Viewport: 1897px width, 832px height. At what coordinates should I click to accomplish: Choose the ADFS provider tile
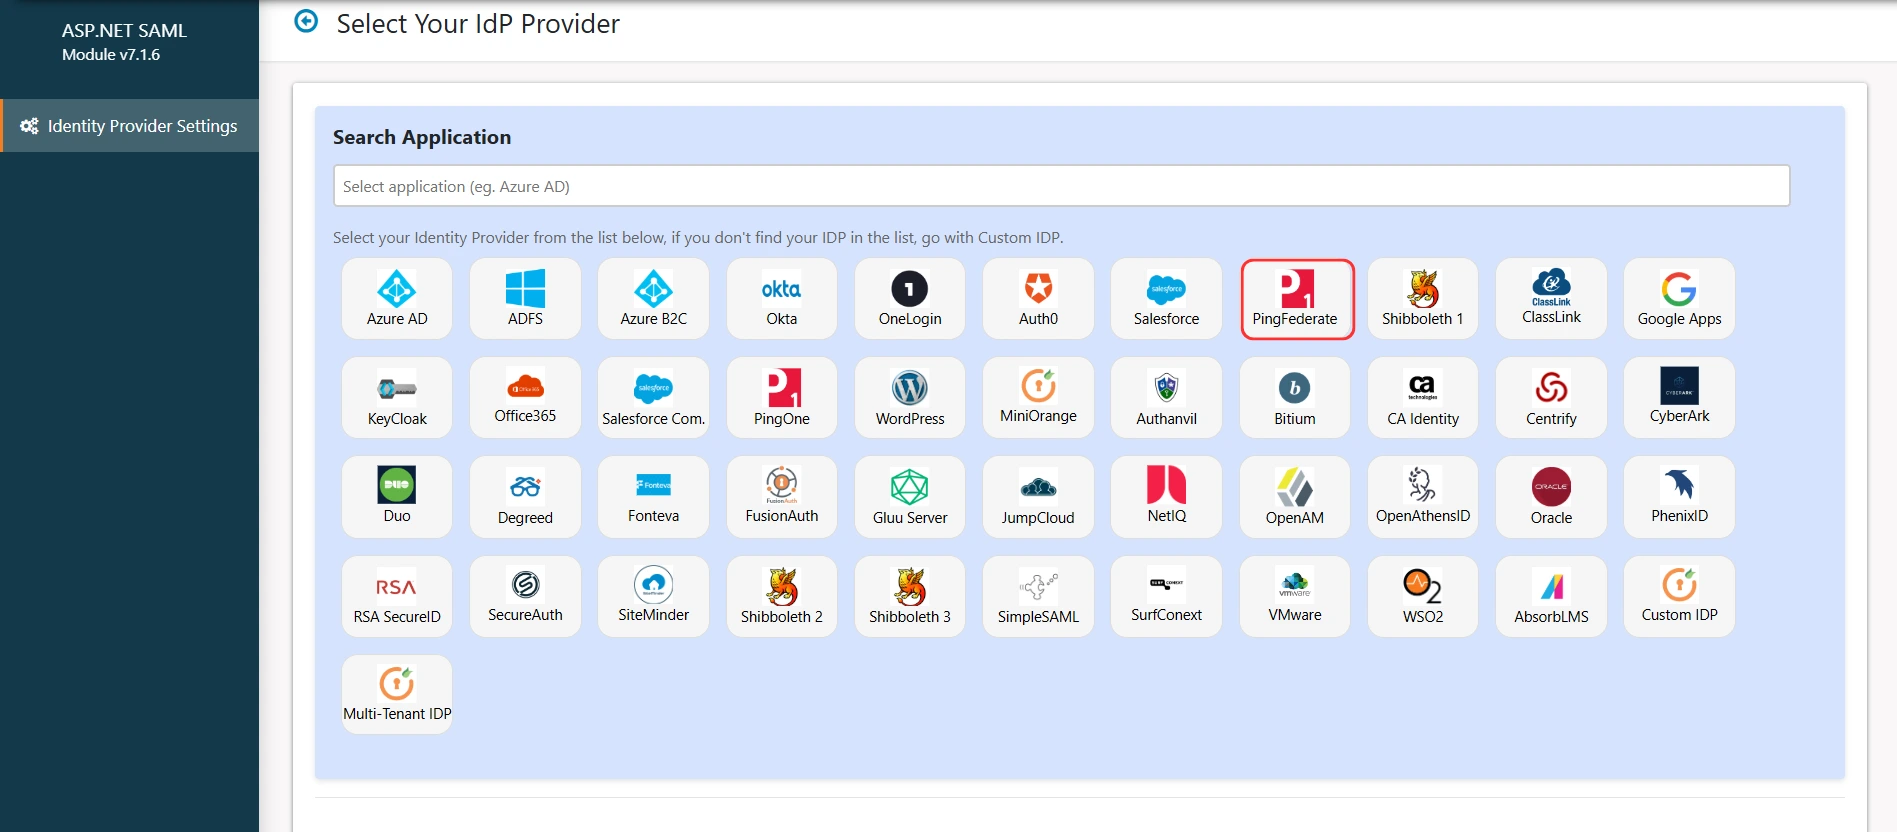click(525, 299)
